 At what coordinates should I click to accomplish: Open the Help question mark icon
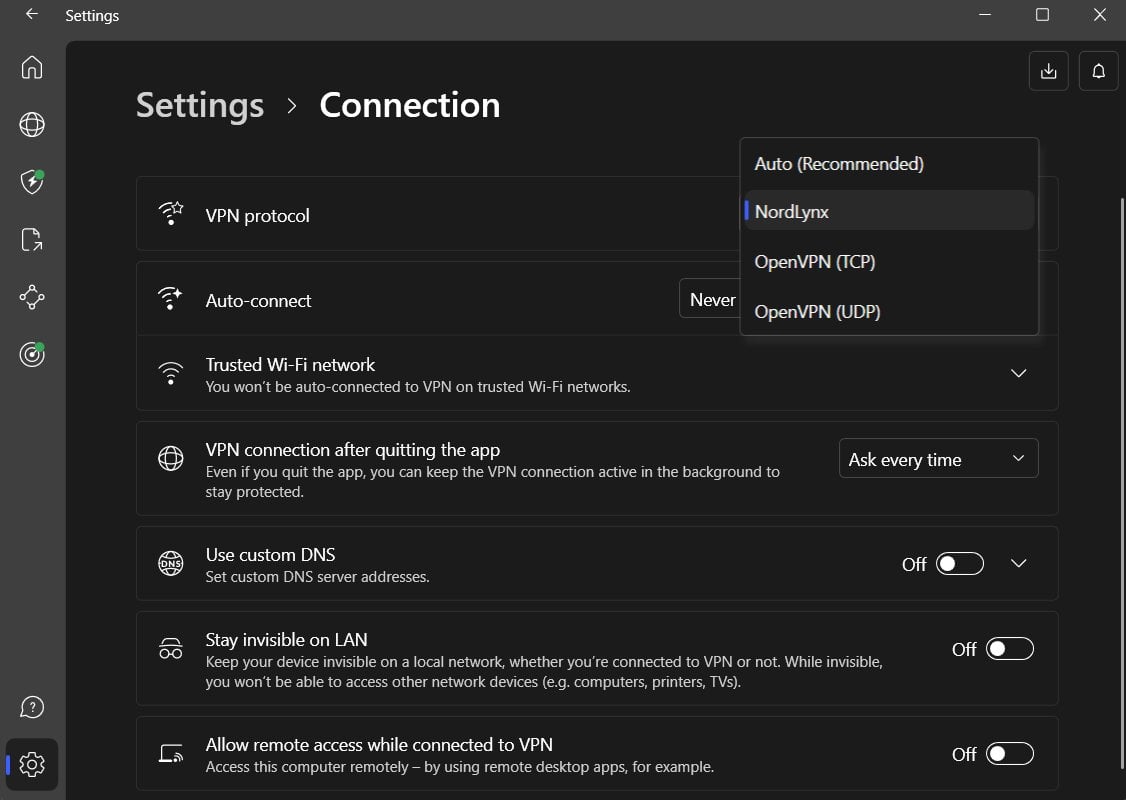point(32,707)
